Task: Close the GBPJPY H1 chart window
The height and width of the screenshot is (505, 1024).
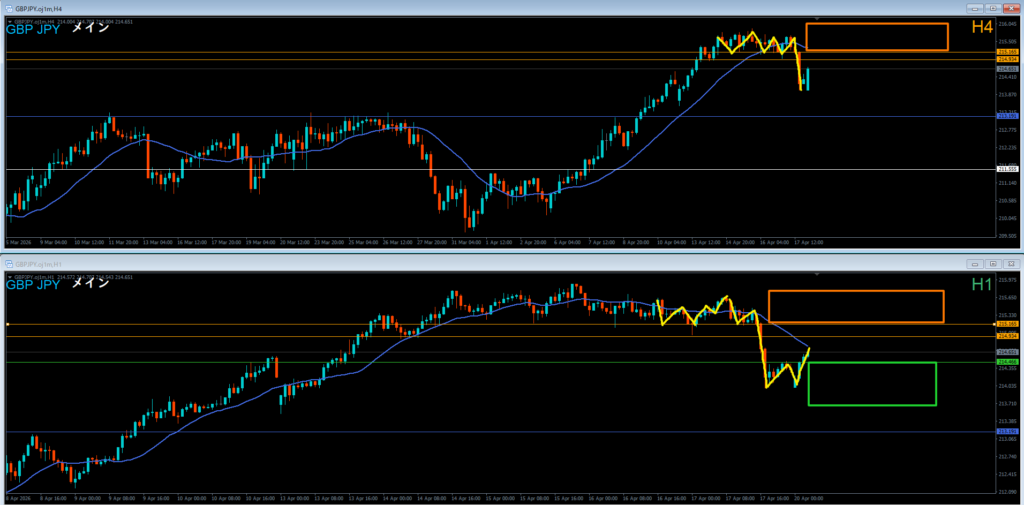Action: point(1011,264)
